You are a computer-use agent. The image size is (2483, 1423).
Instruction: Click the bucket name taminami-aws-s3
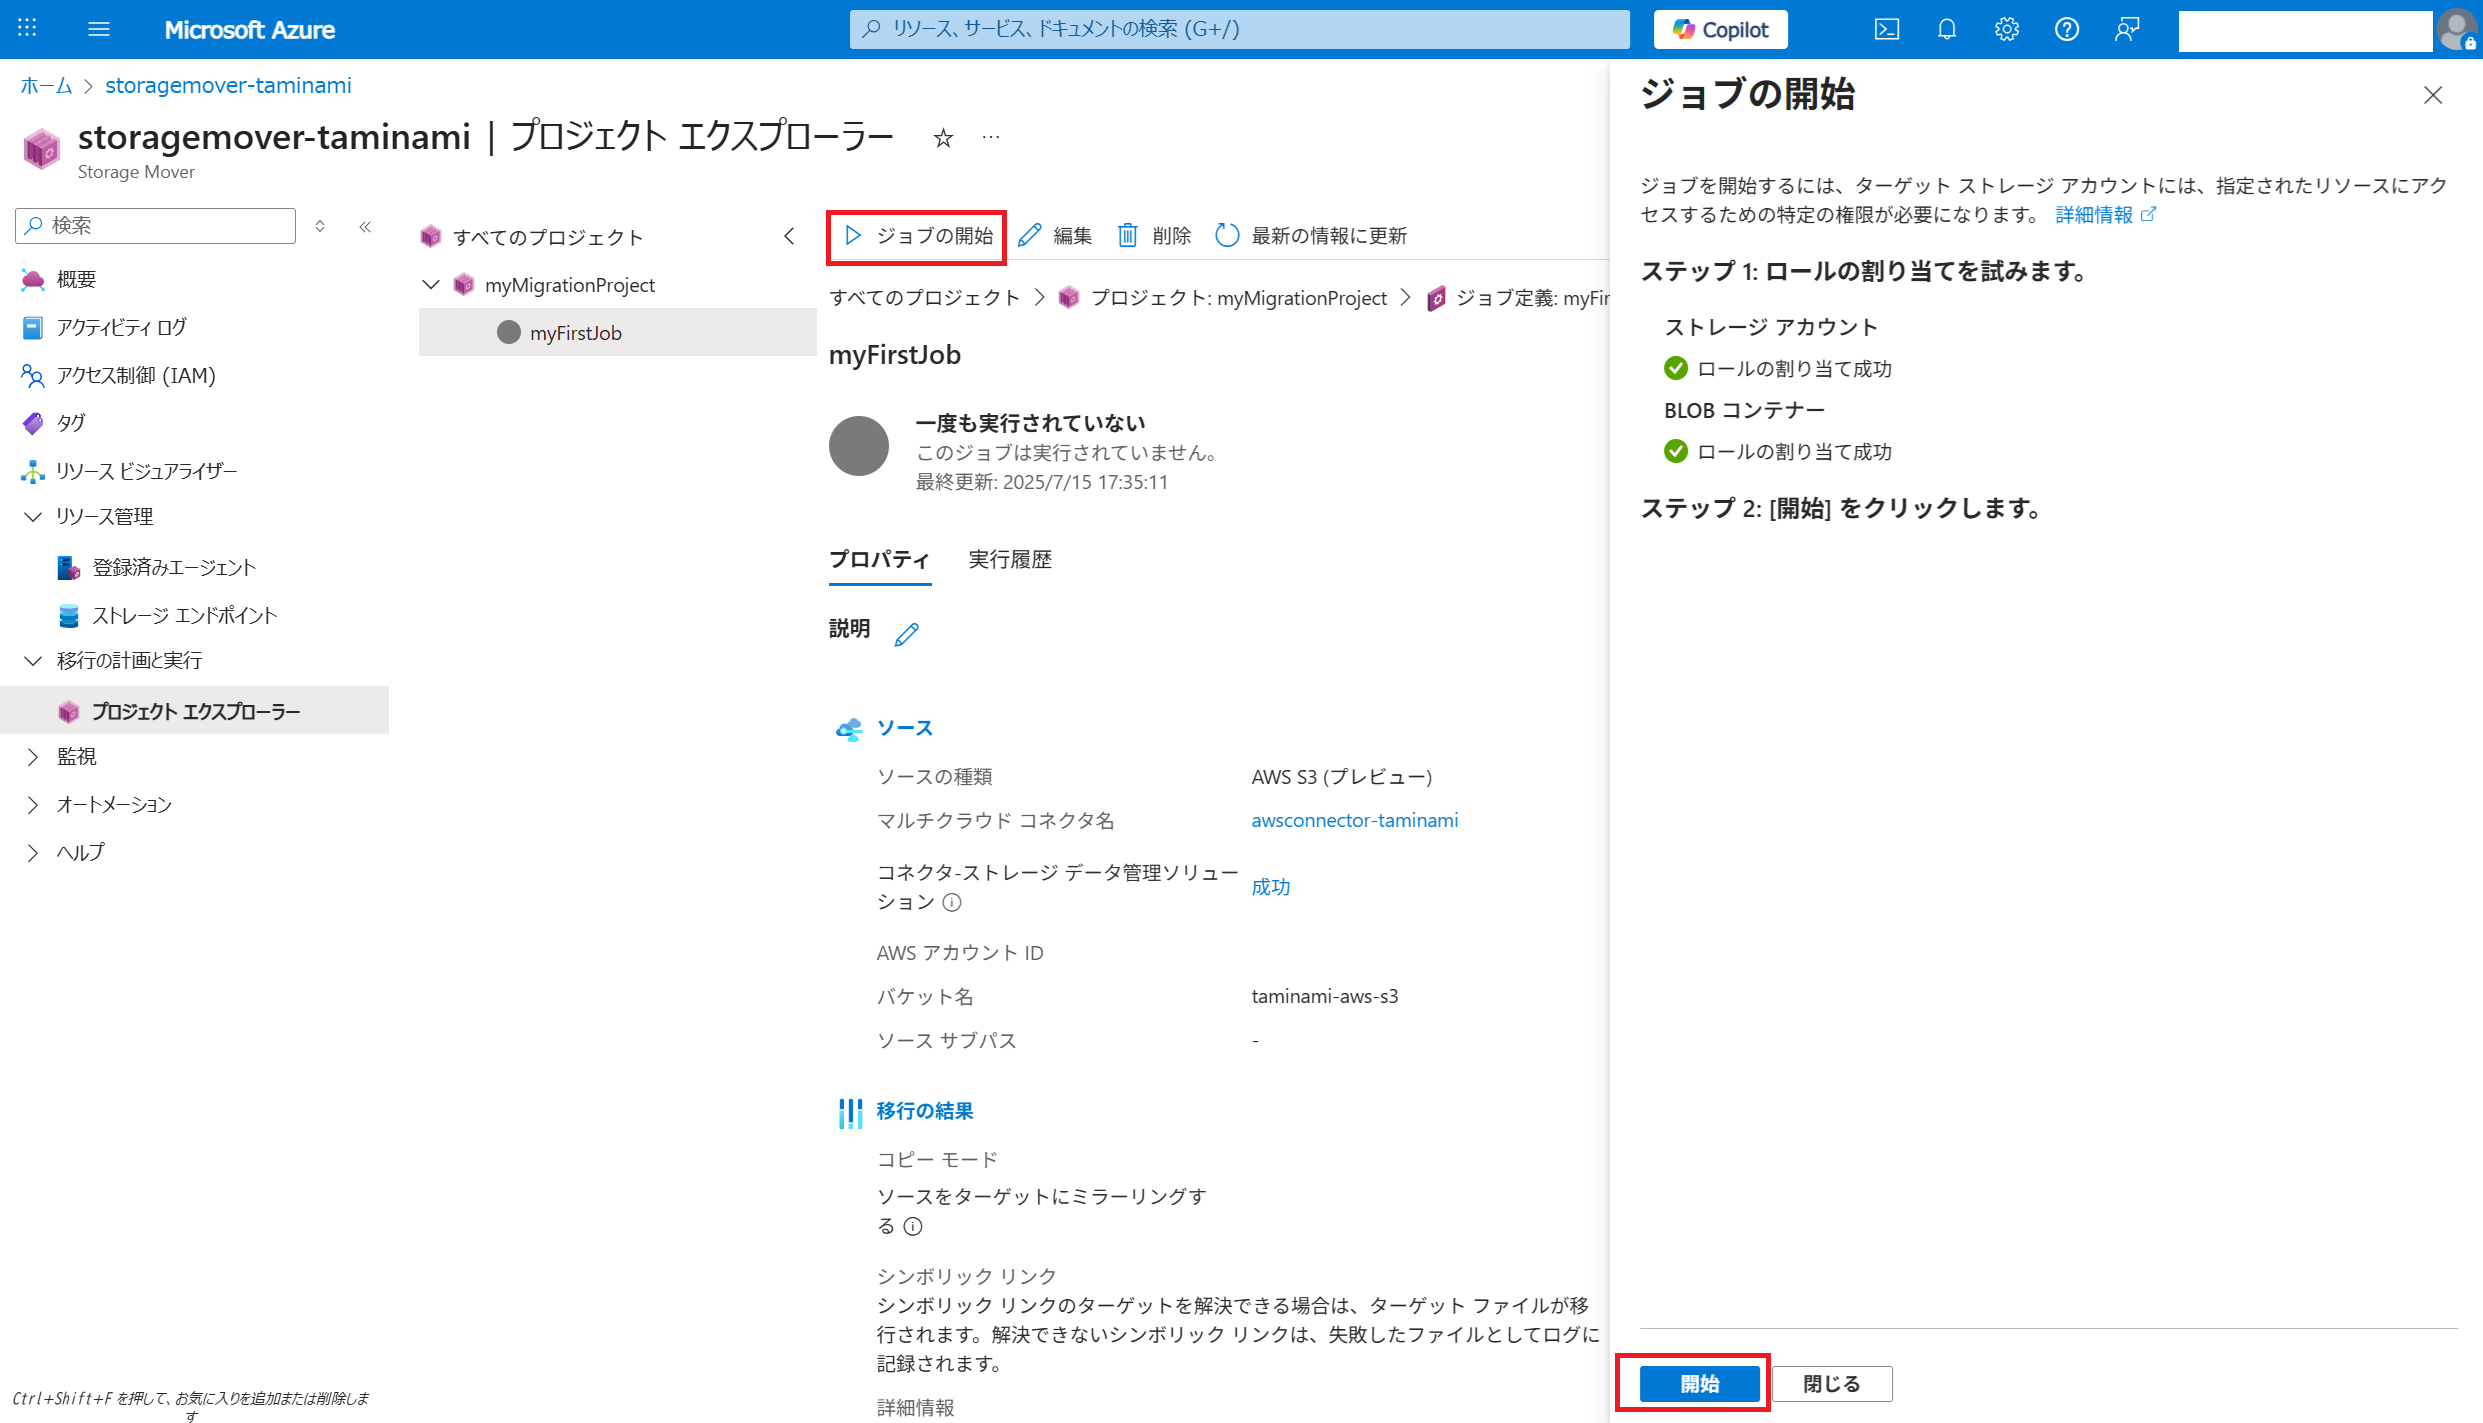[x=1324, y=997]
